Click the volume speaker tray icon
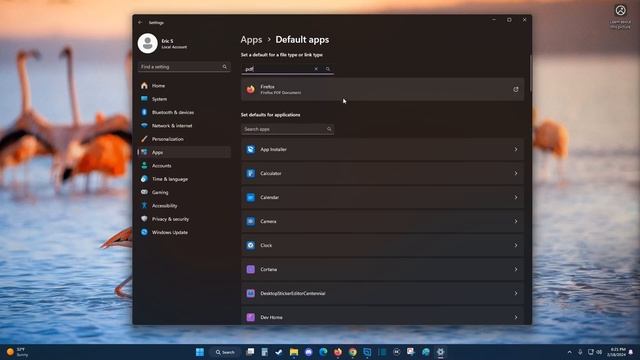 click(x=599, y=352)
